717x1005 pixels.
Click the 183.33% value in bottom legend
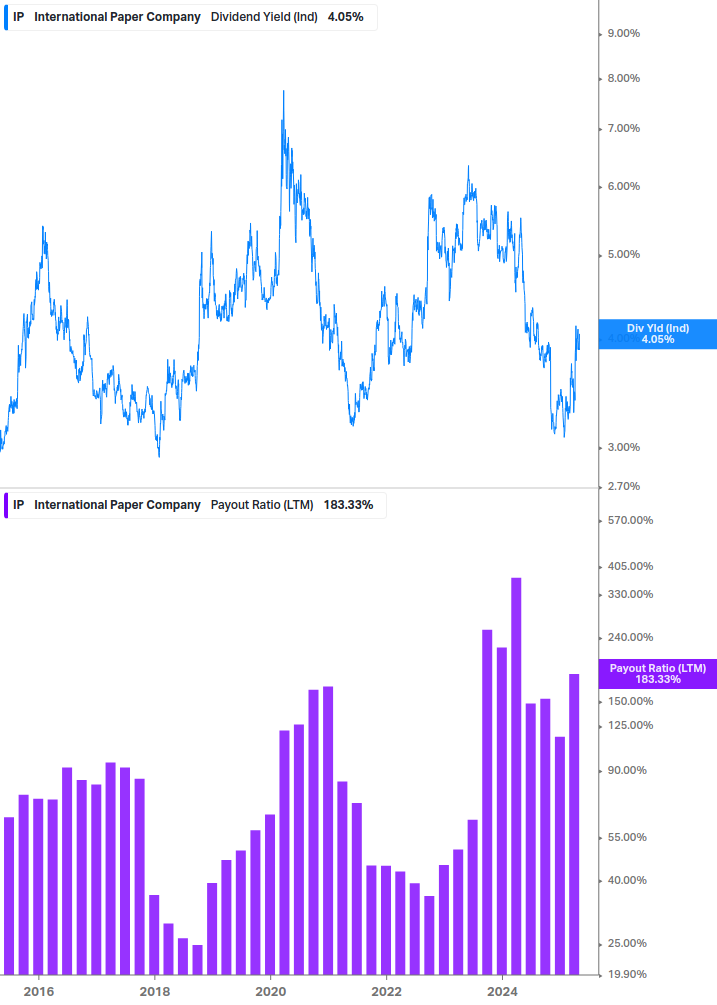click(348, 505)
